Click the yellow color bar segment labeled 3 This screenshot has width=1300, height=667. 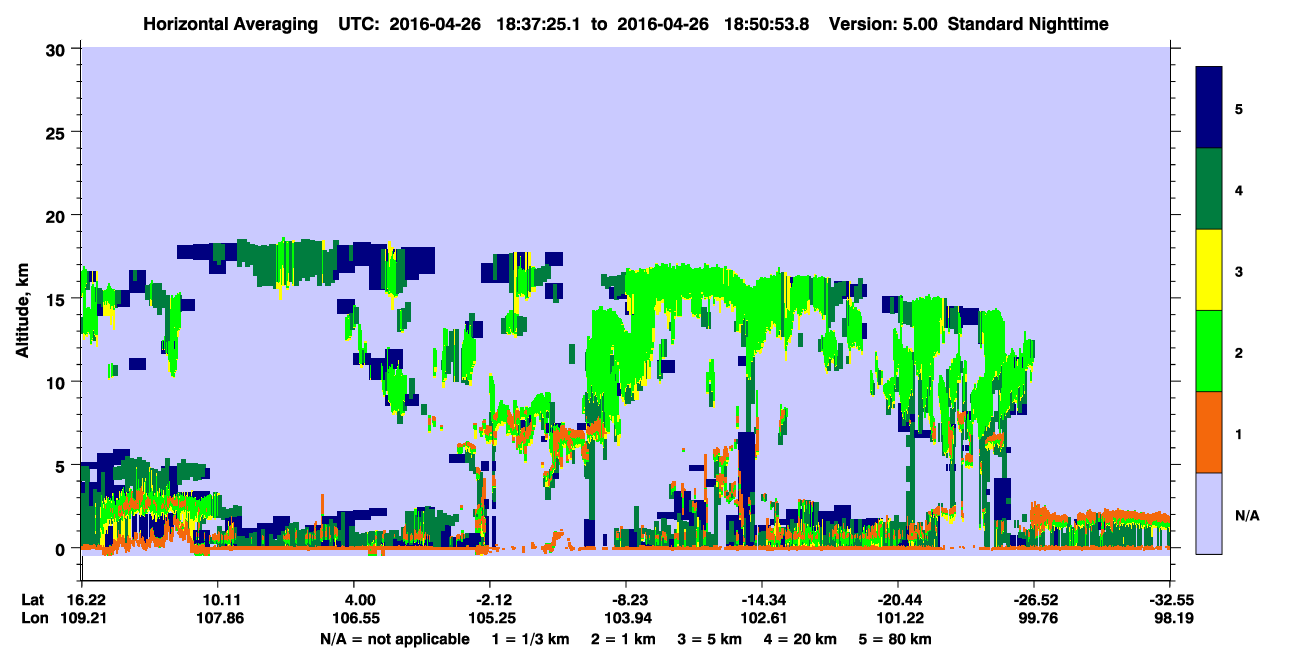(1209, 270)
